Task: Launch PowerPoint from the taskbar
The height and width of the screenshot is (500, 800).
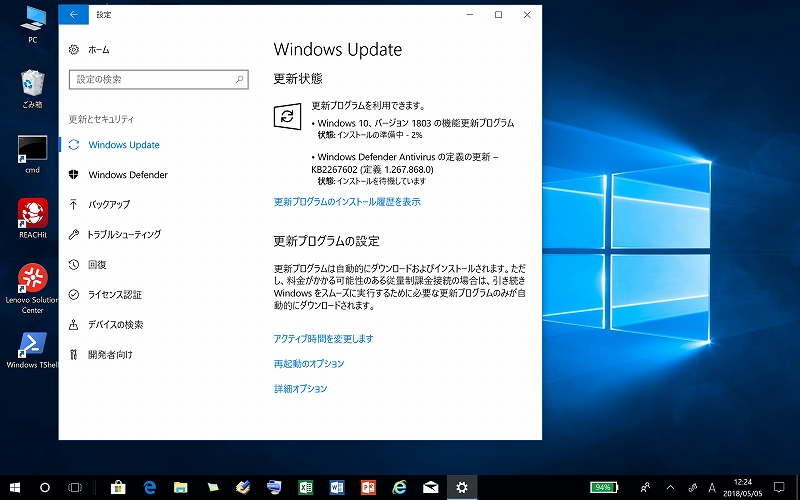Action: click(368, 488)
